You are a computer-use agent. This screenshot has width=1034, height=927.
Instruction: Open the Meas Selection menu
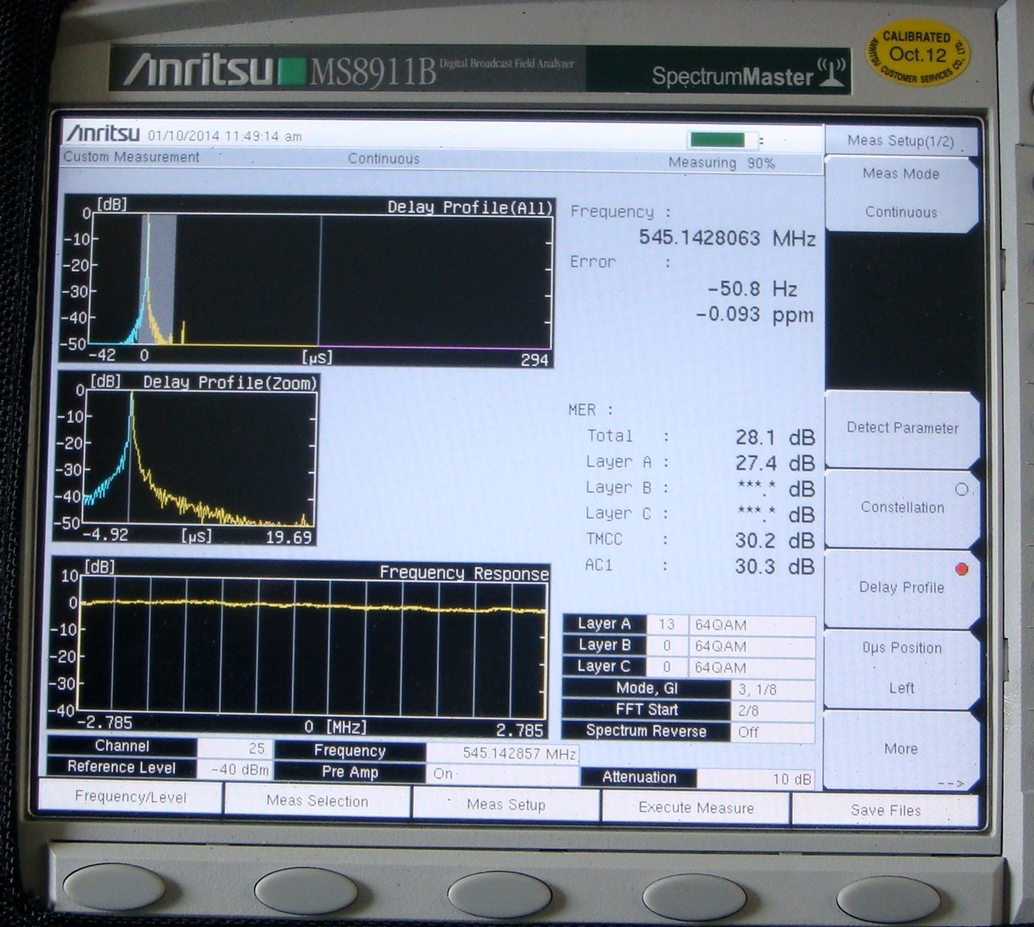point(317,800)
